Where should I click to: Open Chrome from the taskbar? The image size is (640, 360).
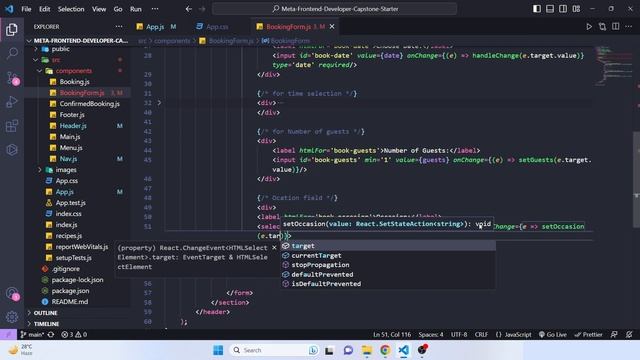(x=385, y=350)
